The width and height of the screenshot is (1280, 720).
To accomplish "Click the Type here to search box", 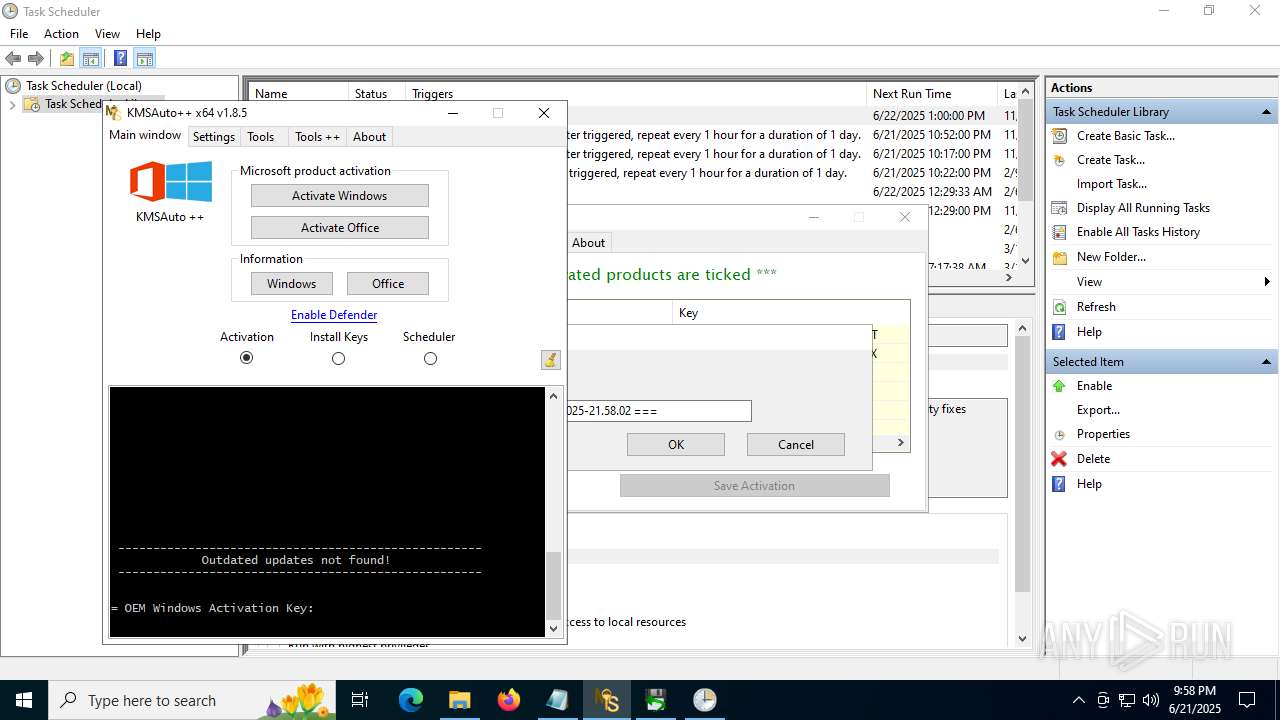I will (192, 700).
